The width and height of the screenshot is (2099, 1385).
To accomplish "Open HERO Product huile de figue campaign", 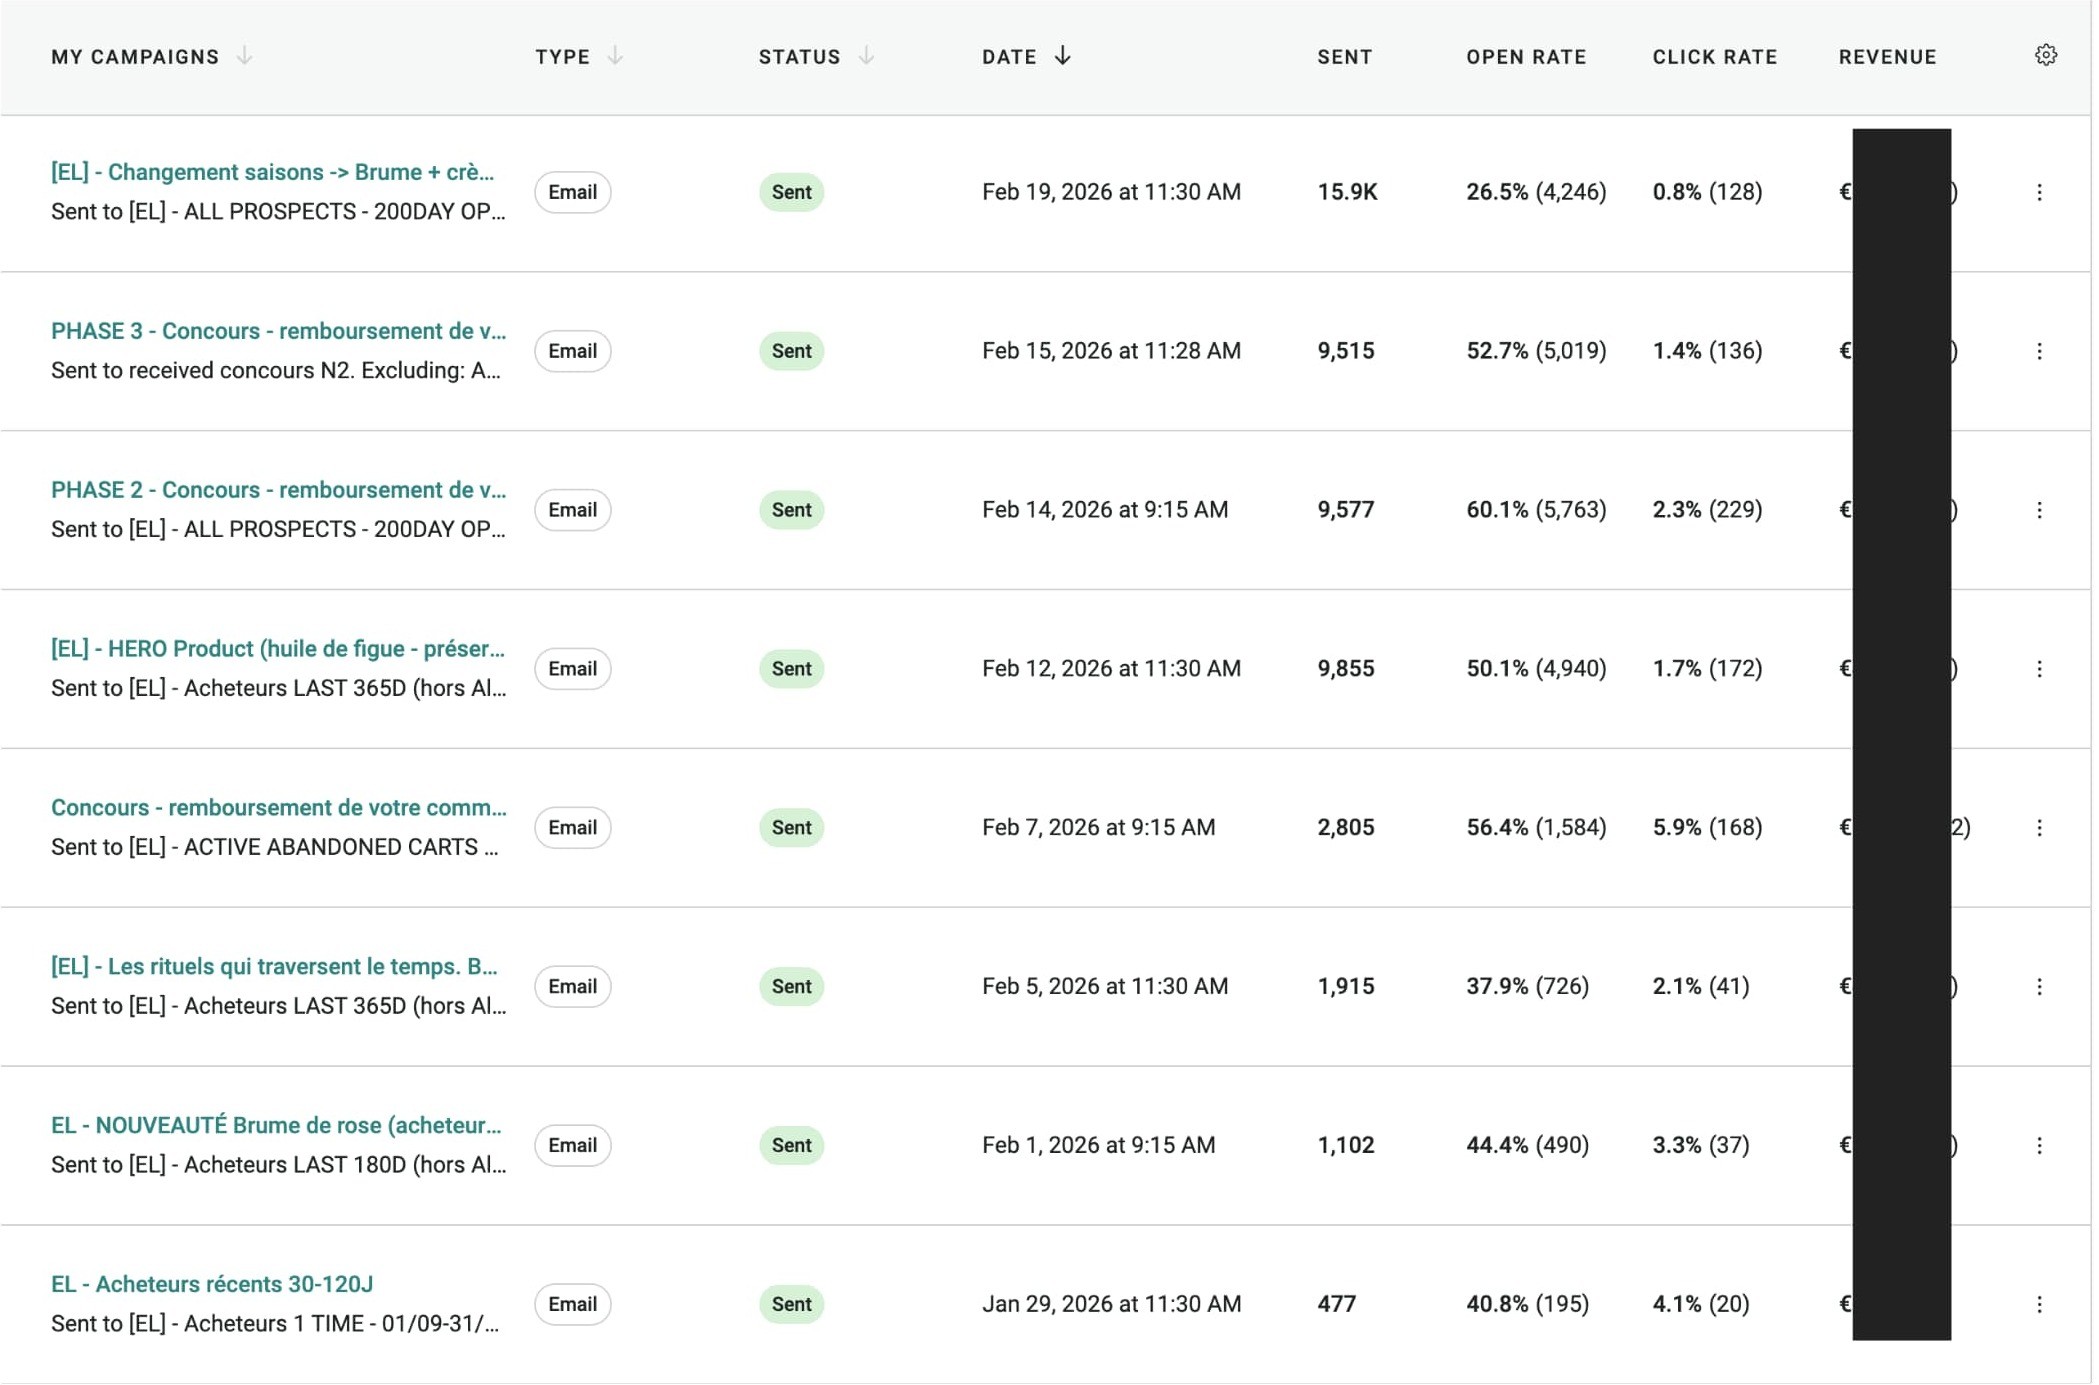I will [x=277, y=649].
